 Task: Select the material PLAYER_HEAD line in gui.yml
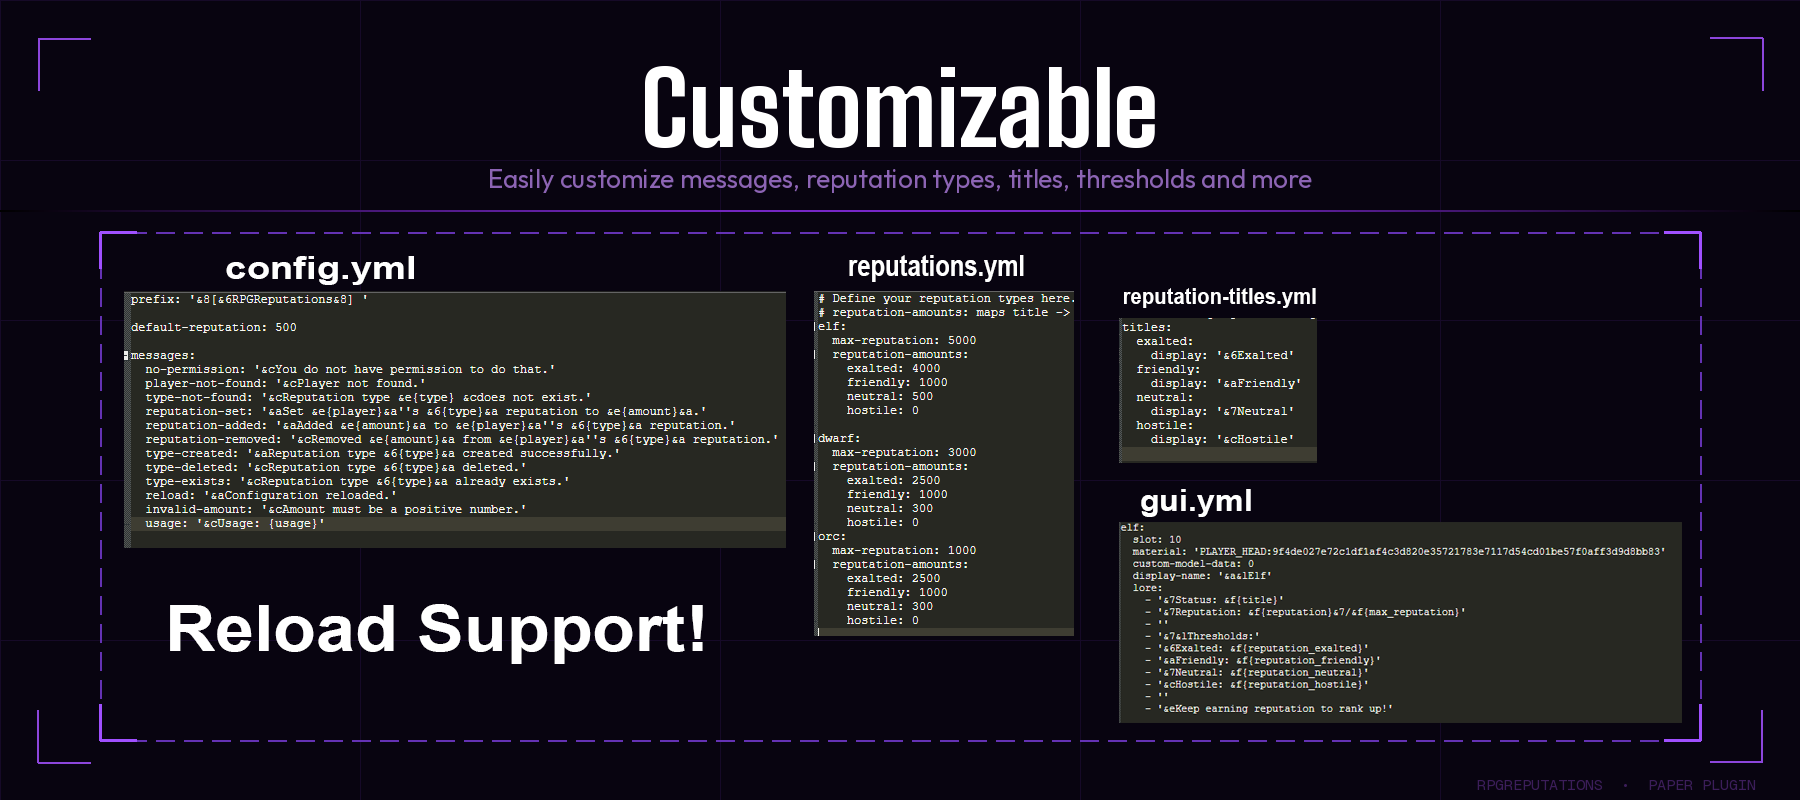coord(1399,551)
